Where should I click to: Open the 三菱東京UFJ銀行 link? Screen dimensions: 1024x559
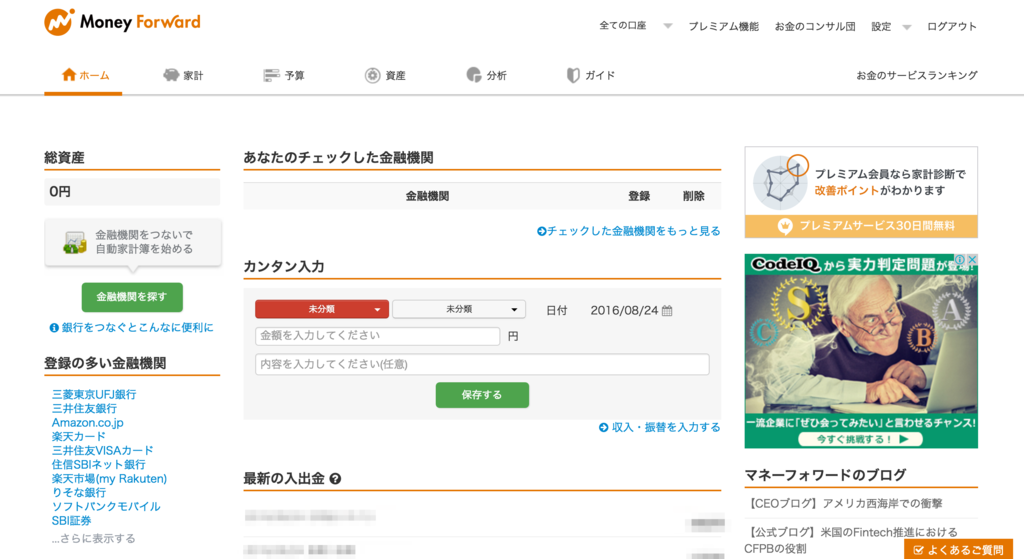pyautogui.click(x=94, y=394)
